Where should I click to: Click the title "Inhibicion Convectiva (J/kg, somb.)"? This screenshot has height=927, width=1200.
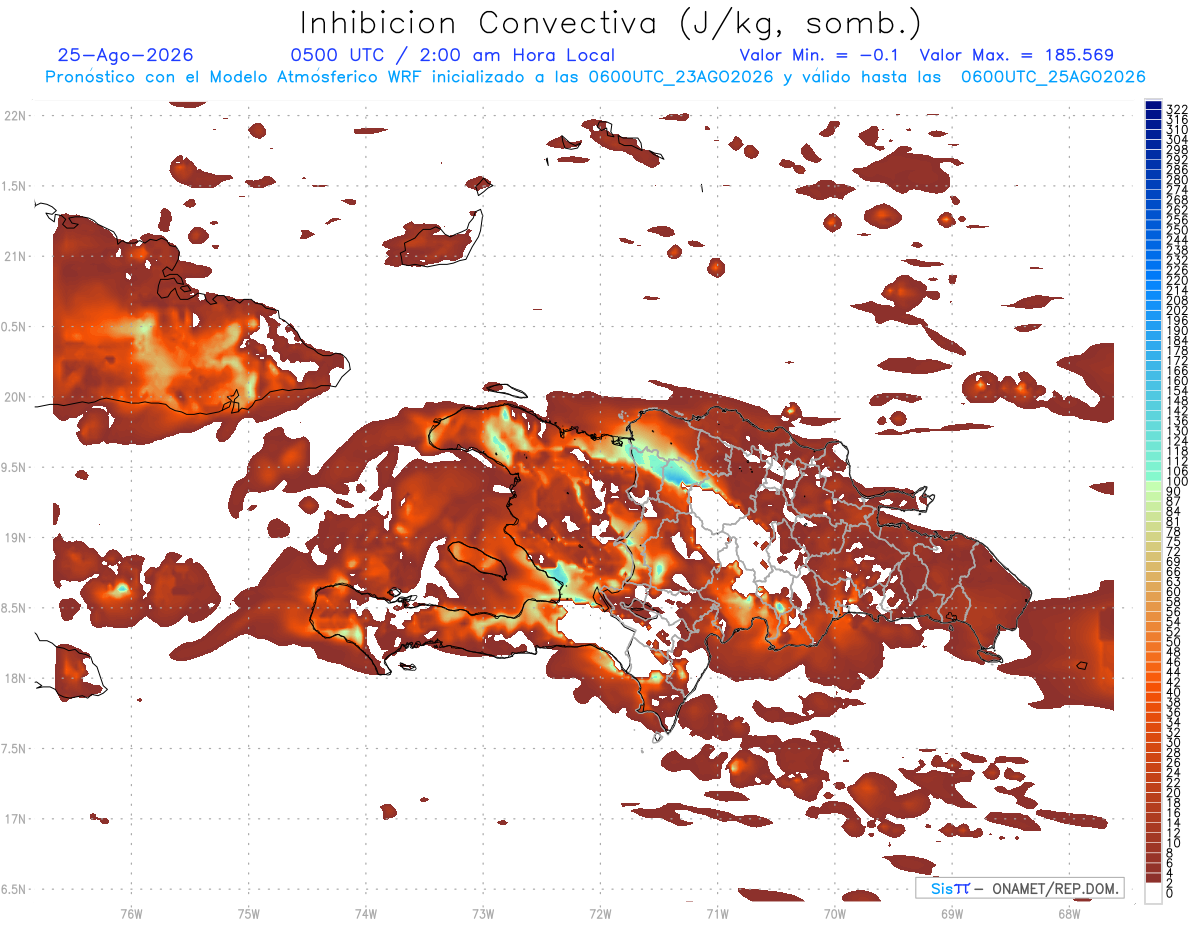[x=611, y=23]
